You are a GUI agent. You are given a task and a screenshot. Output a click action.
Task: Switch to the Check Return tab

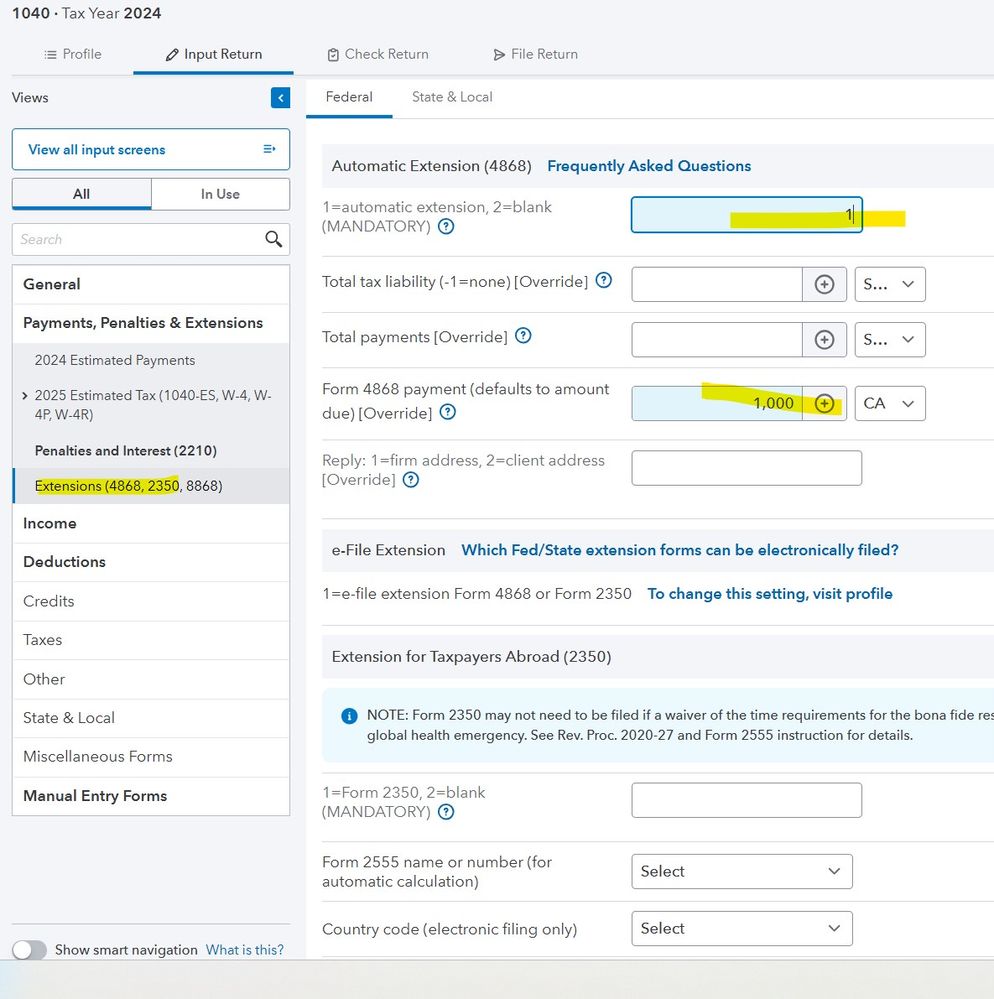[x=378, y=54]
